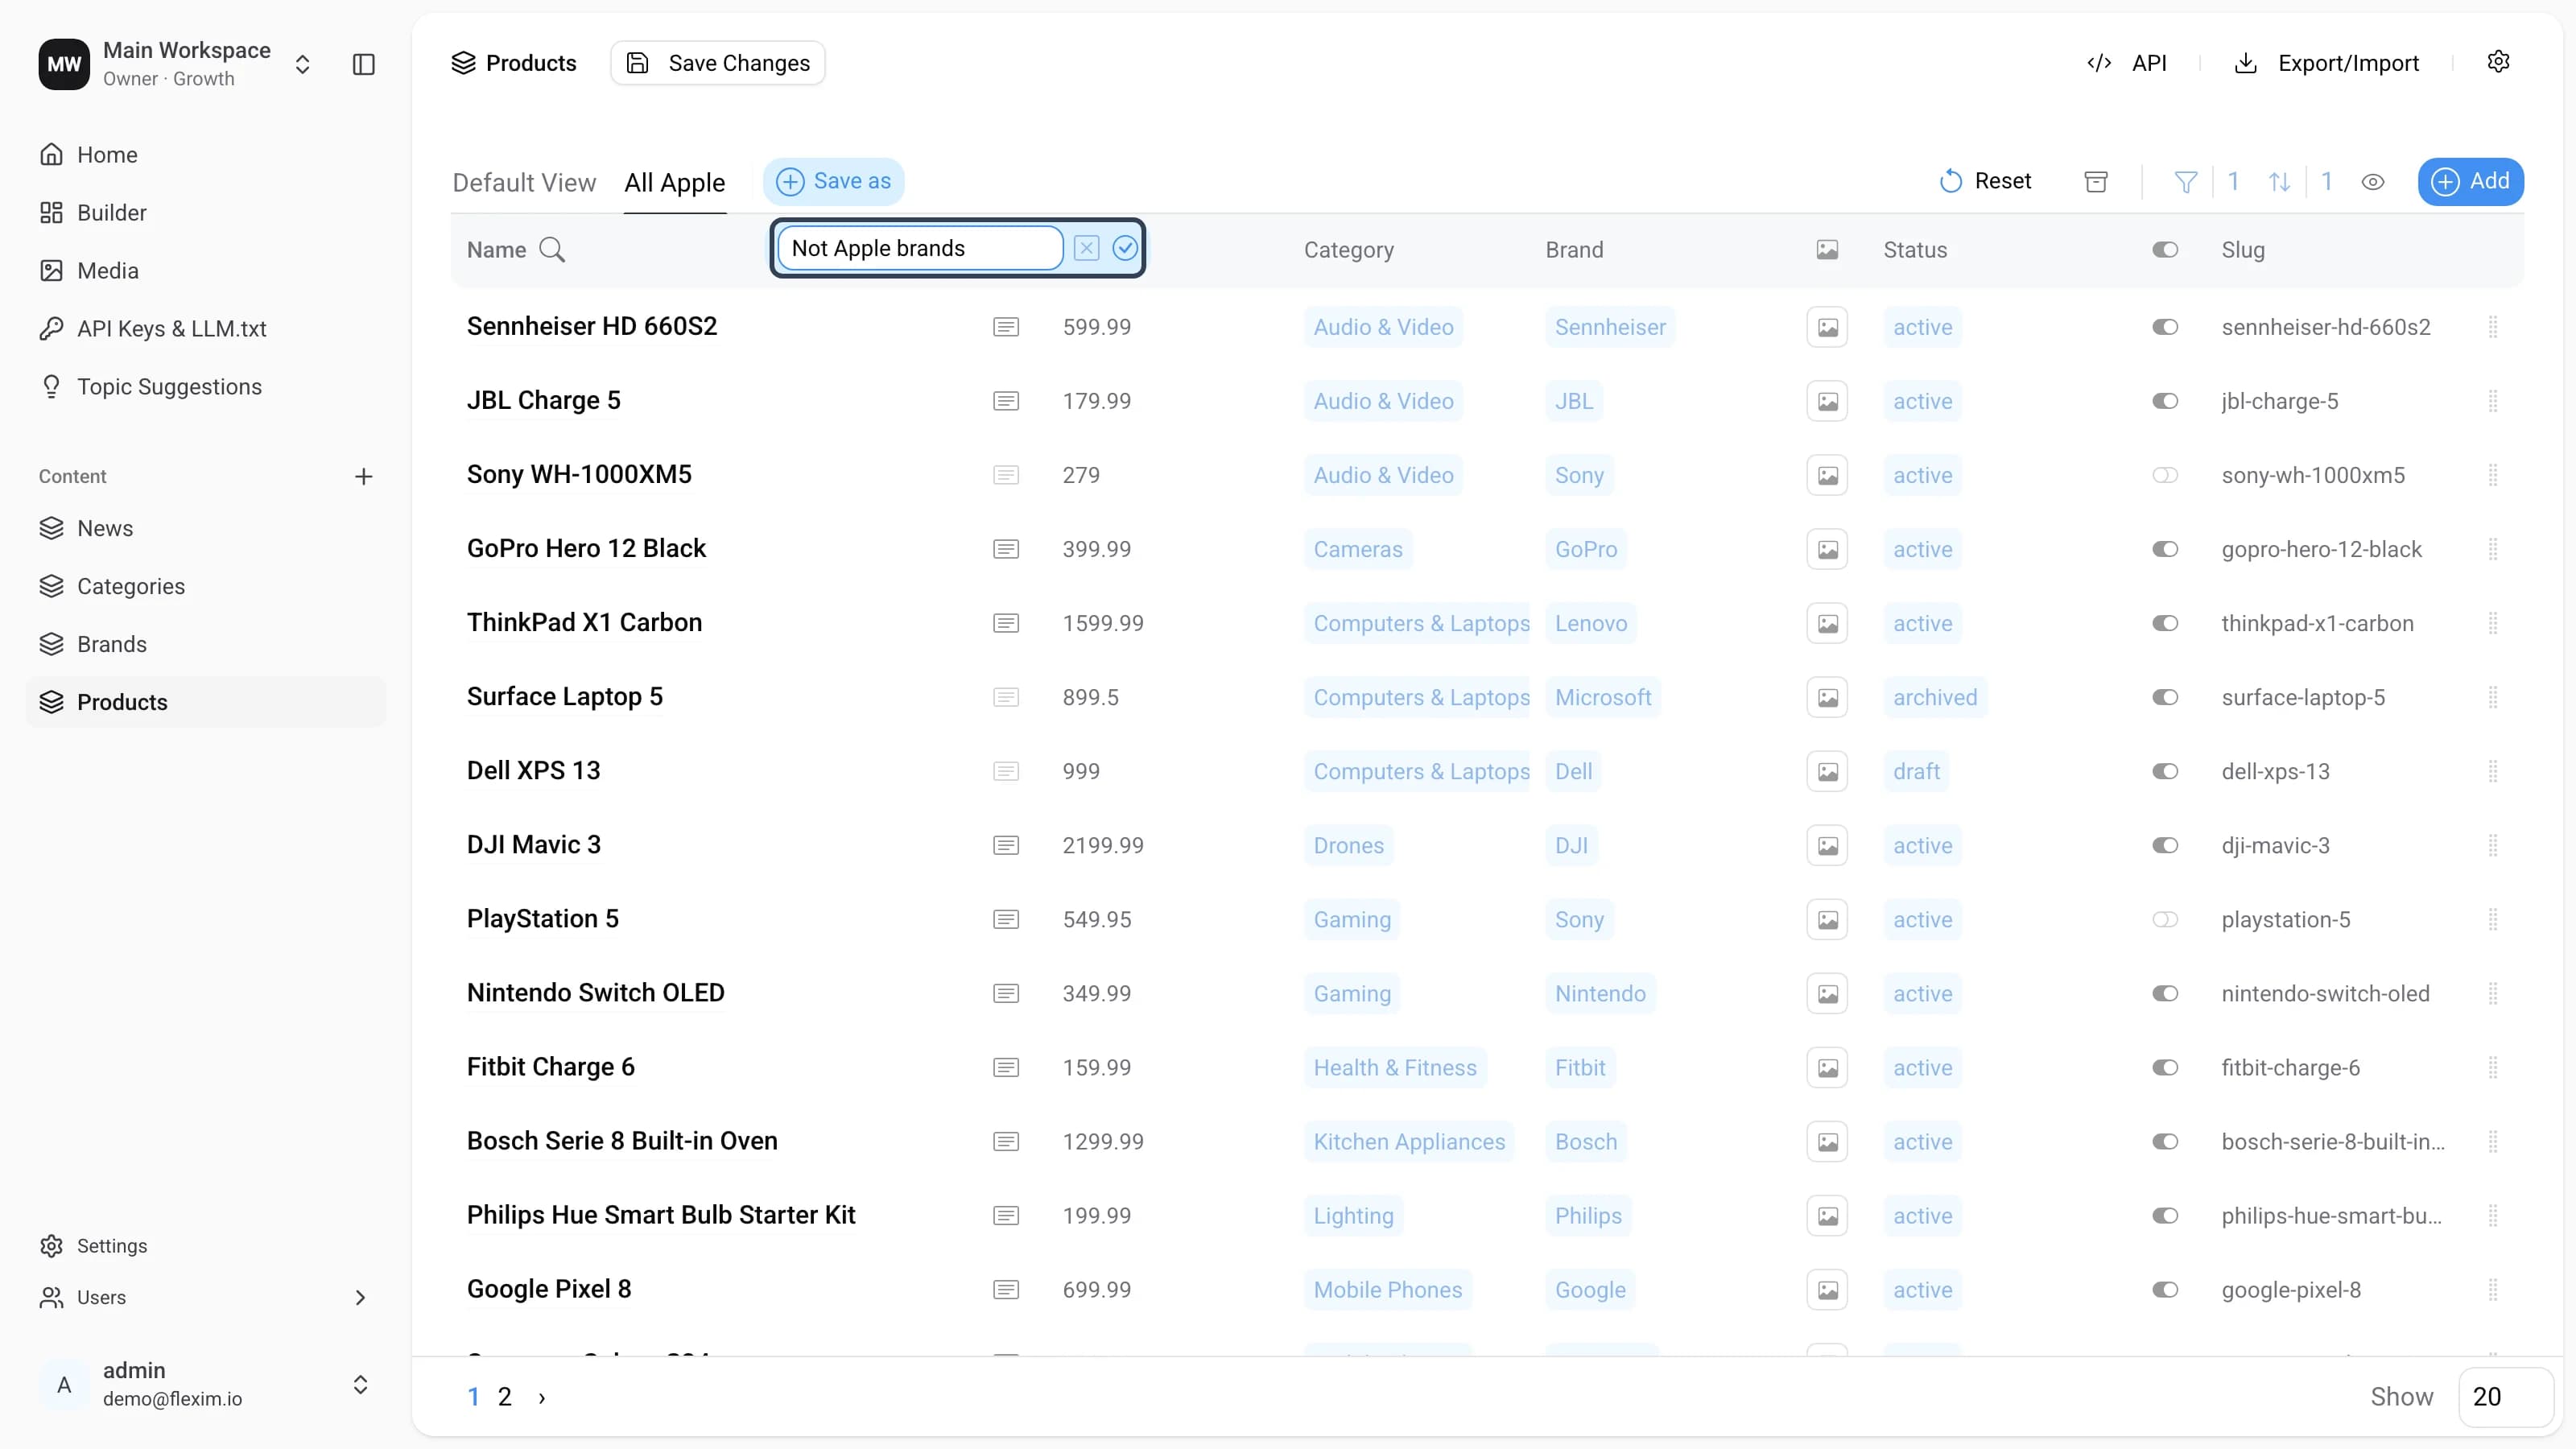
Task: Open description icon for DJI Mavic 3
Action: 1006,845
